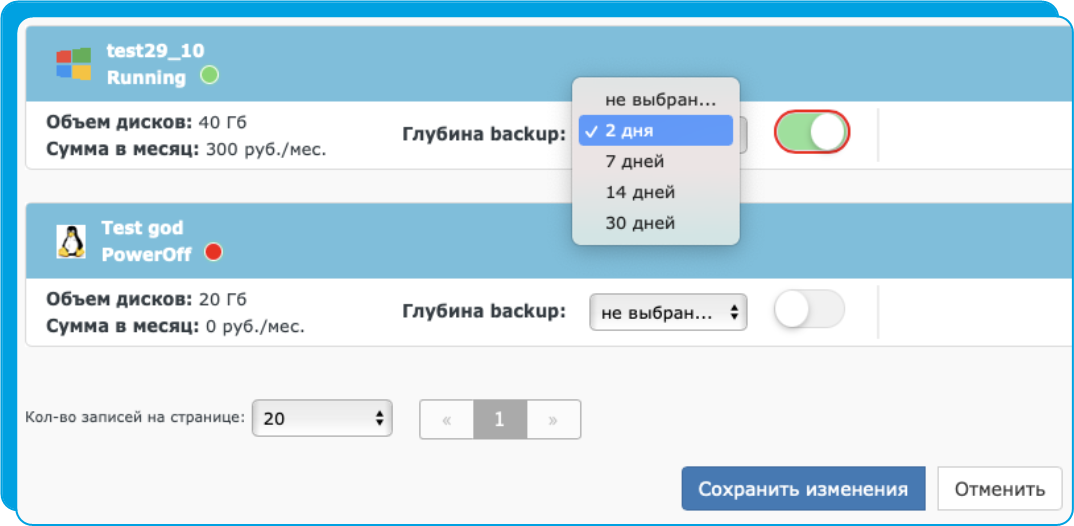Click the Test god server name
The height and width of the screenshot is (526, 1074).
click(142, 227)
